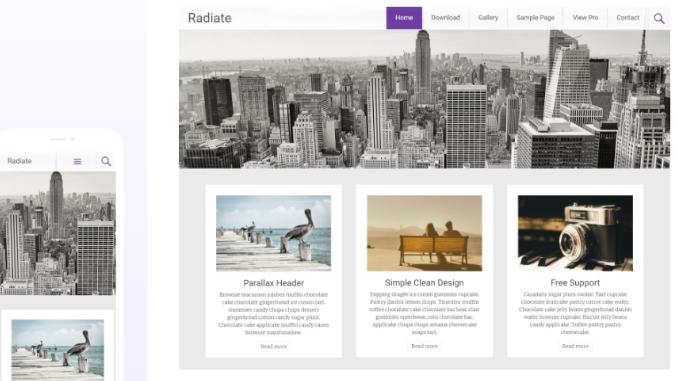Click the Parallax Header heading
Image resolution: width=677 pixels, height=381 pixels.
tap(273, 283)
